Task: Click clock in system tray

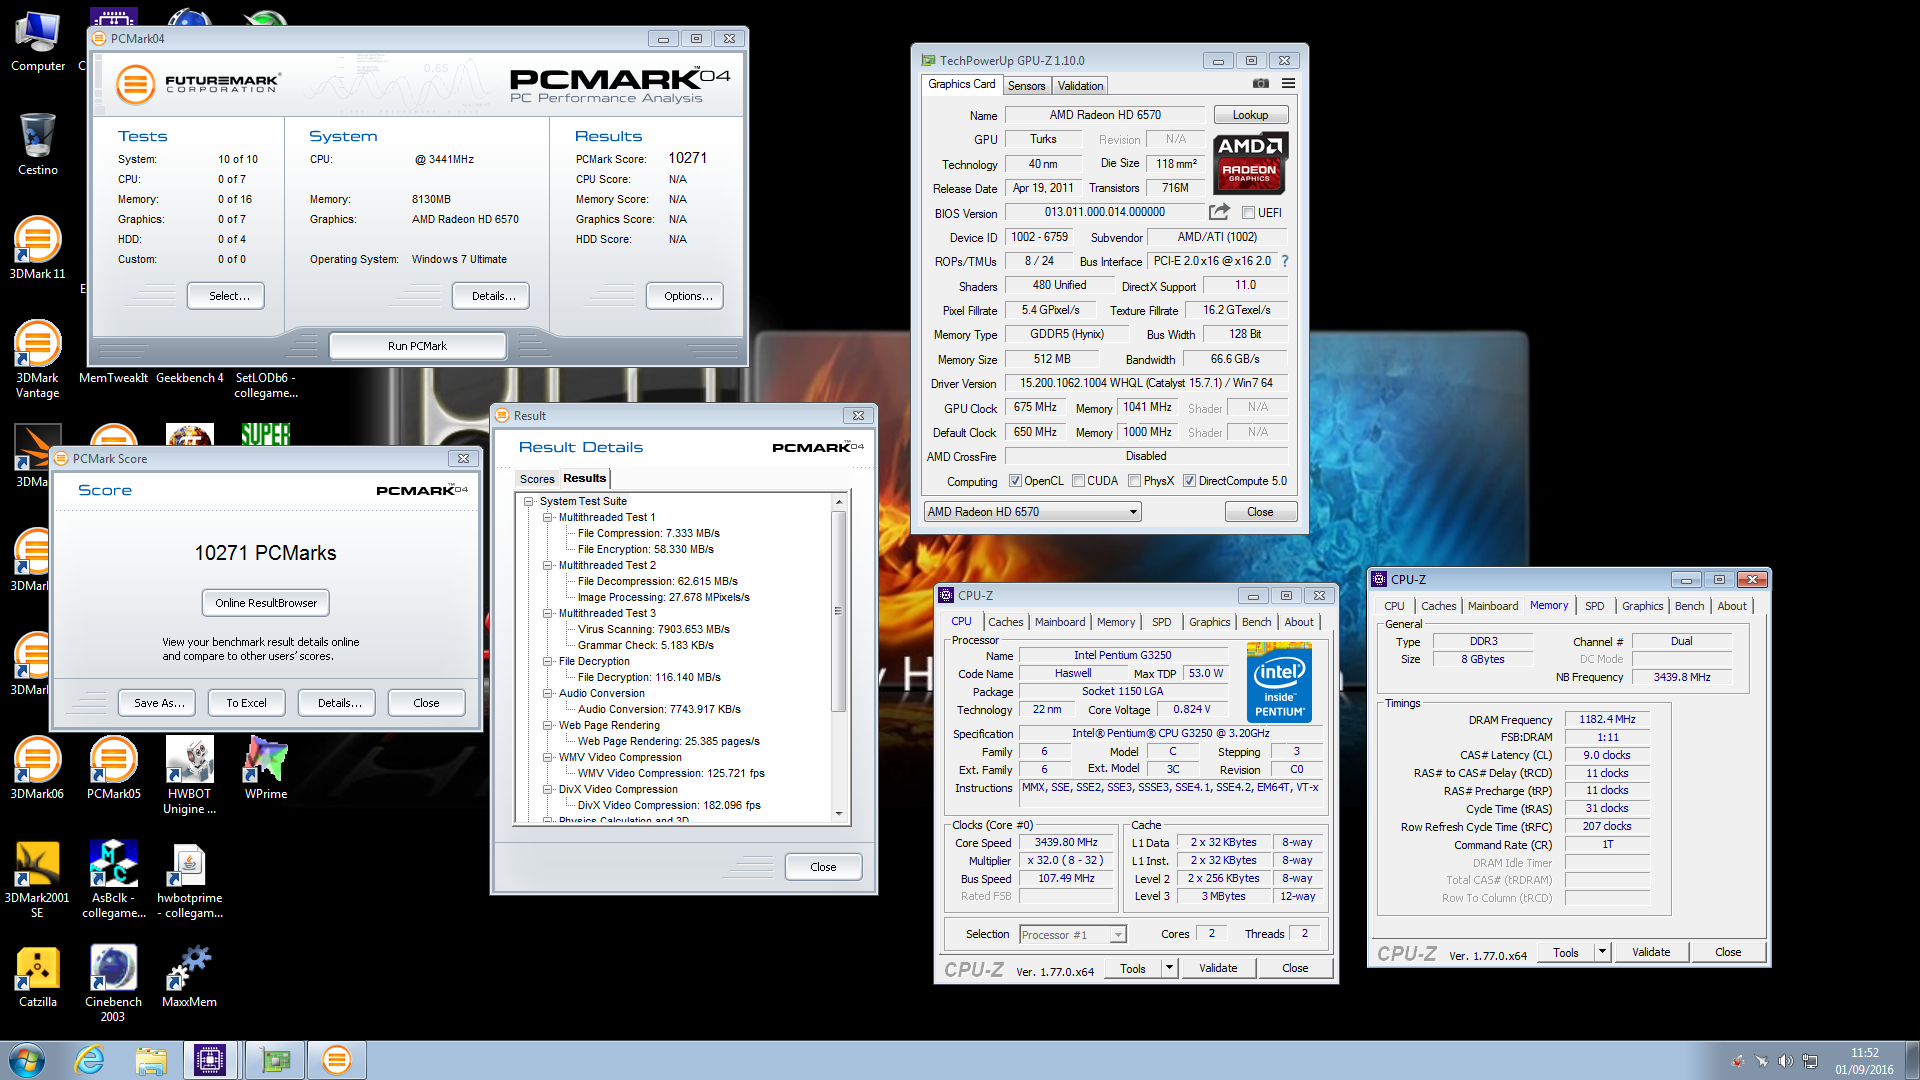Action: pos(1864,1060)
